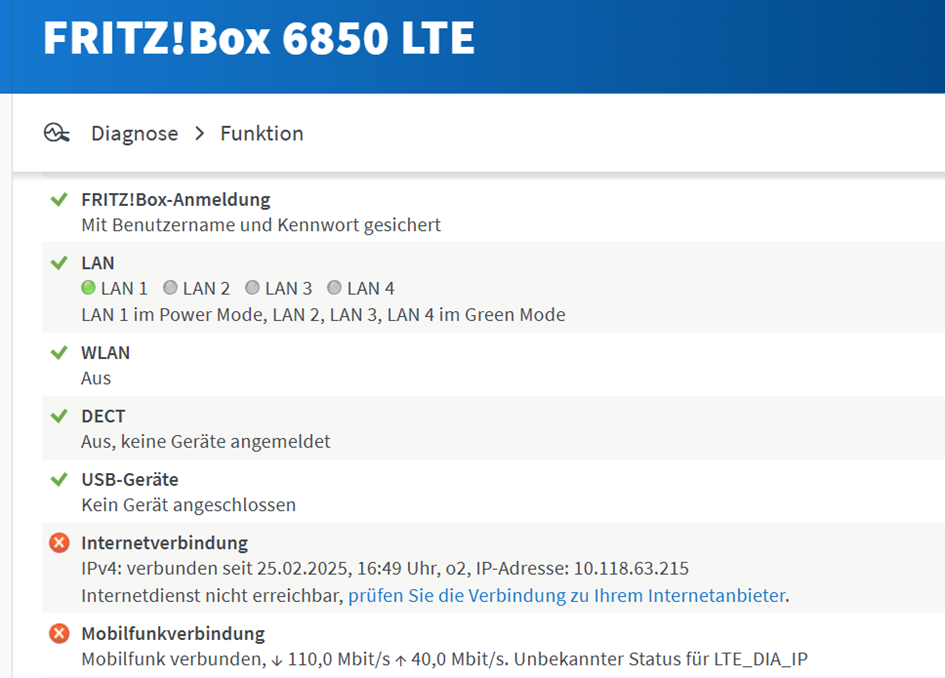Click the gray LAN 2 status indicator
This screenshot has width=945, height=678.
[x=170, y=288]
